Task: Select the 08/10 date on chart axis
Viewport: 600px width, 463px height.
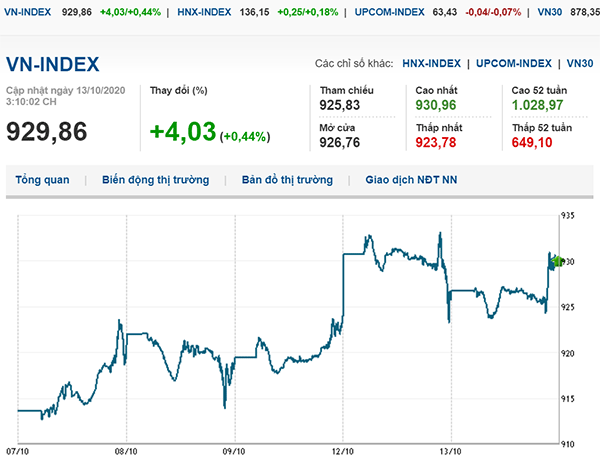Action: (x=126, y=450)
